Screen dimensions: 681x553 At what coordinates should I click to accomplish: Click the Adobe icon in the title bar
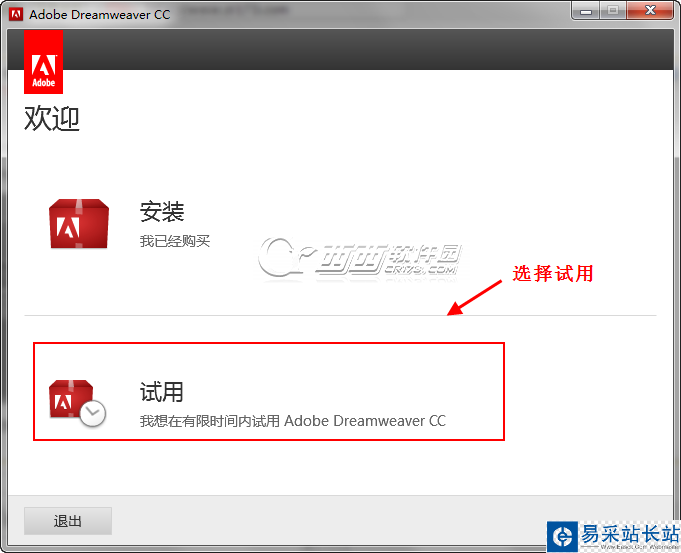click(x=16, y=14)
